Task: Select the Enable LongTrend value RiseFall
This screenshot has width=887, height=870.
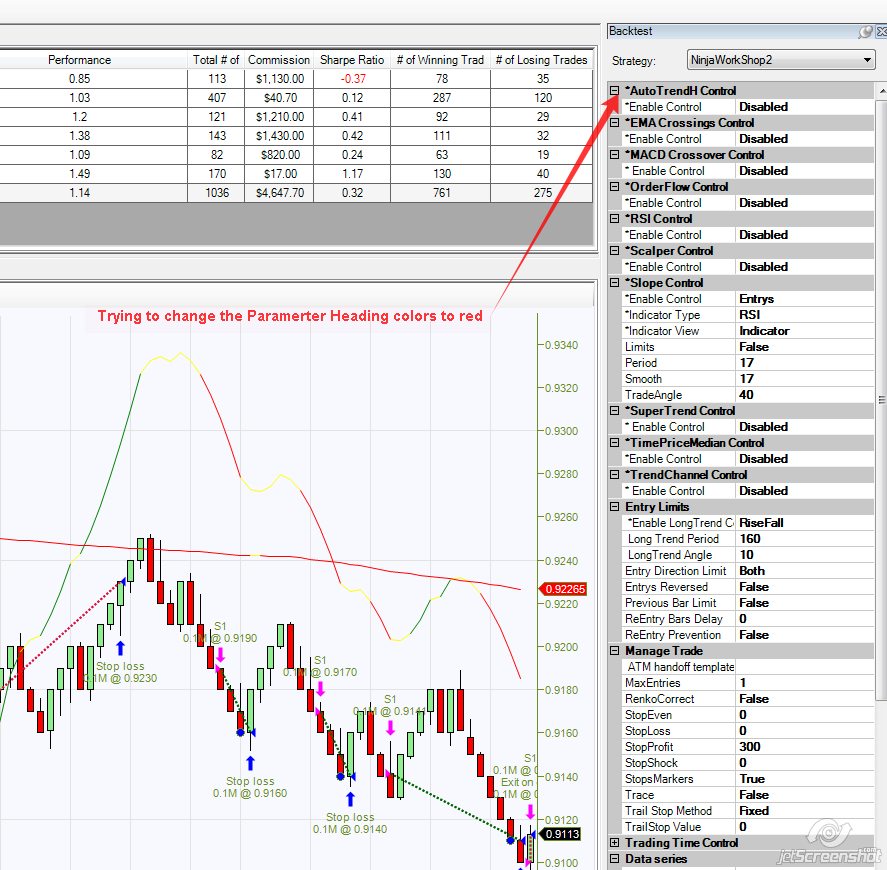Action: 804,523
